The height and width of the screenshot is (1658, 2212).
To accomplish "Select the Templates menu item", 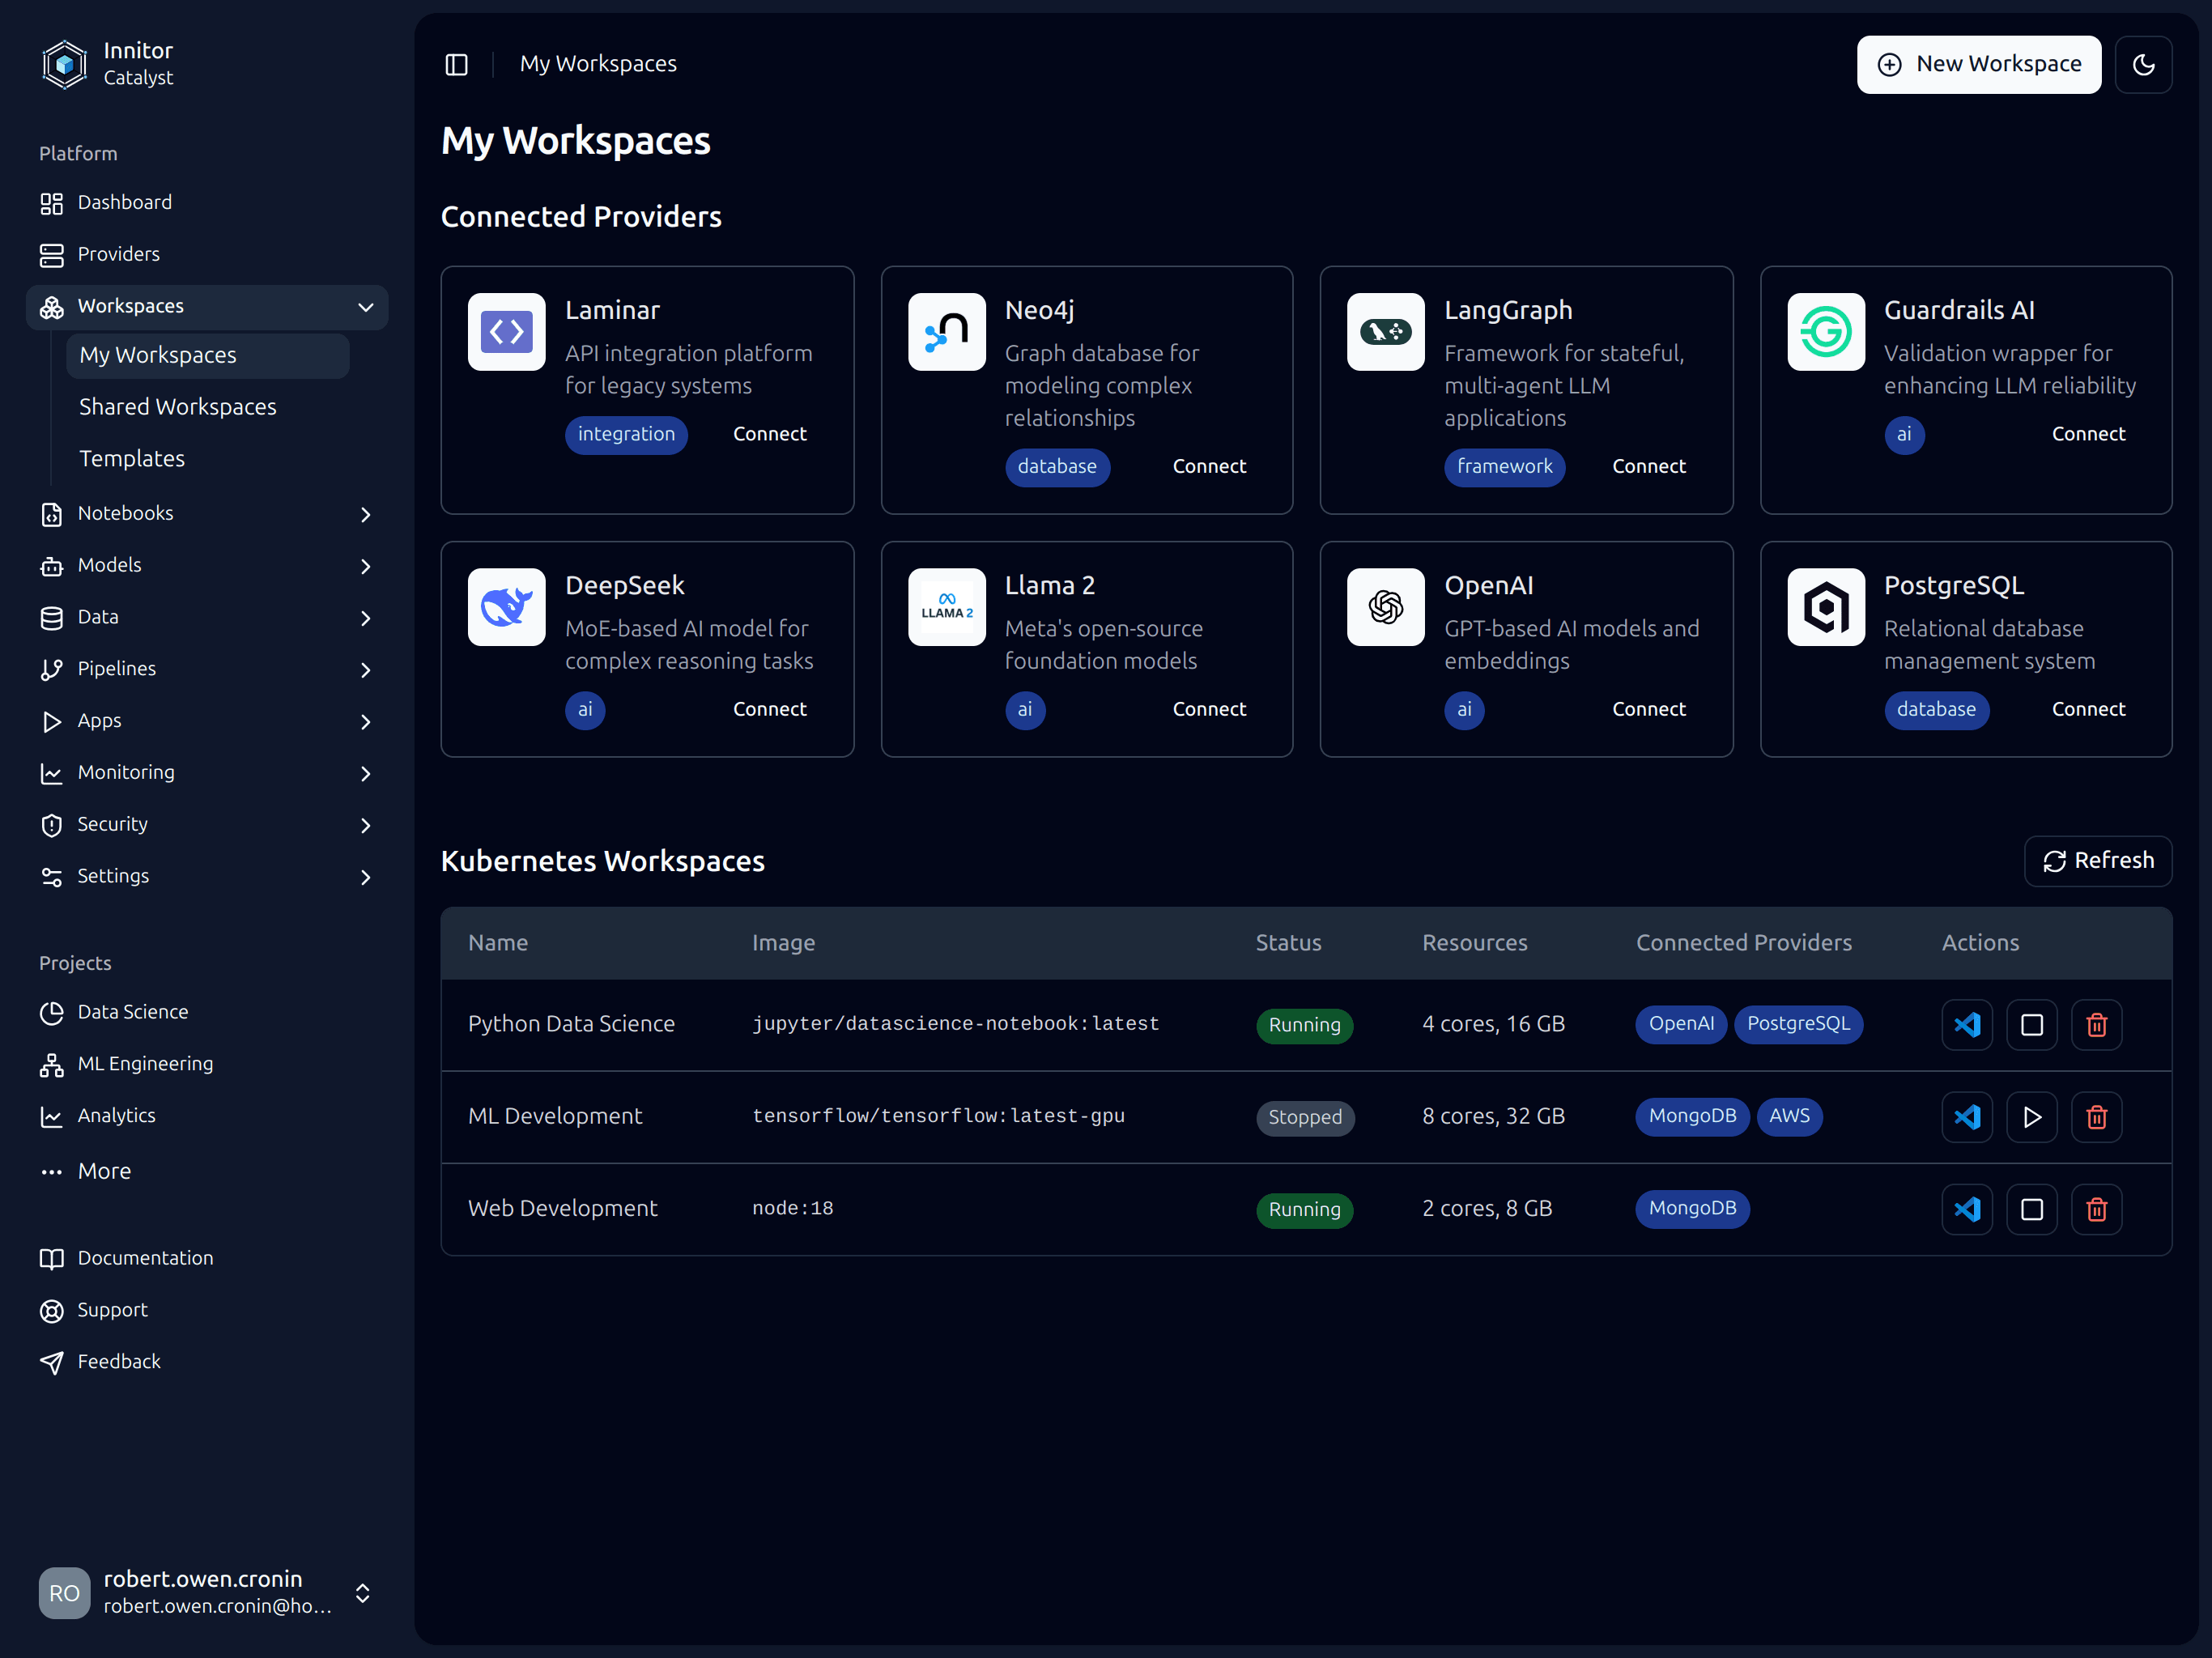I will coord(130,458).
